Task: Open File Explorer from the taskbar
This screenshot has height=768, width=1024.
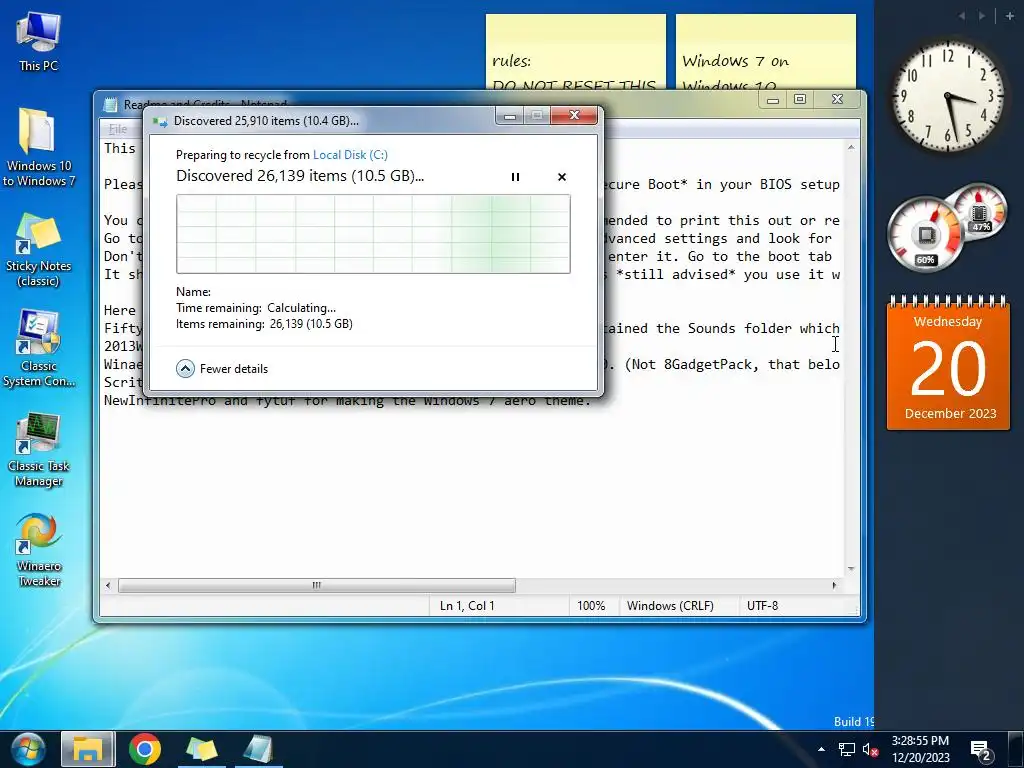Action: pyautogui.click(x=88, y=749)
